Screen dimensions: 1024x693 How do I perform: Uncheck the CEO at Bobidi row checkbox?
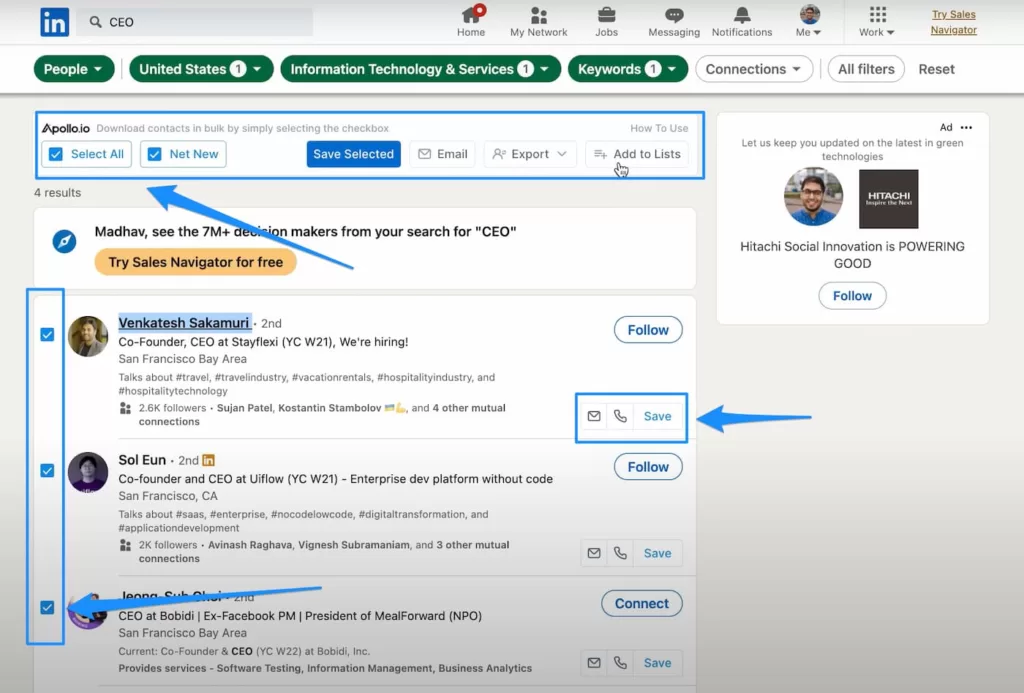(x=47, y=607)
